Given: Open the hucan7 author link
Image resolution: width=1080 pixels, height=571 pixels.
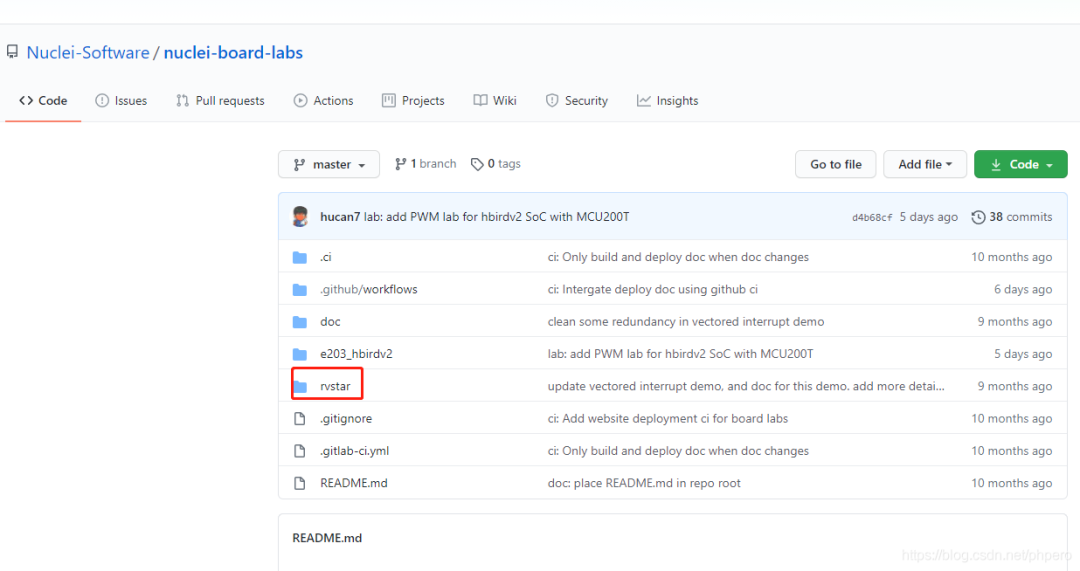Looking at the screenshot, I should (x=340, y=217).
